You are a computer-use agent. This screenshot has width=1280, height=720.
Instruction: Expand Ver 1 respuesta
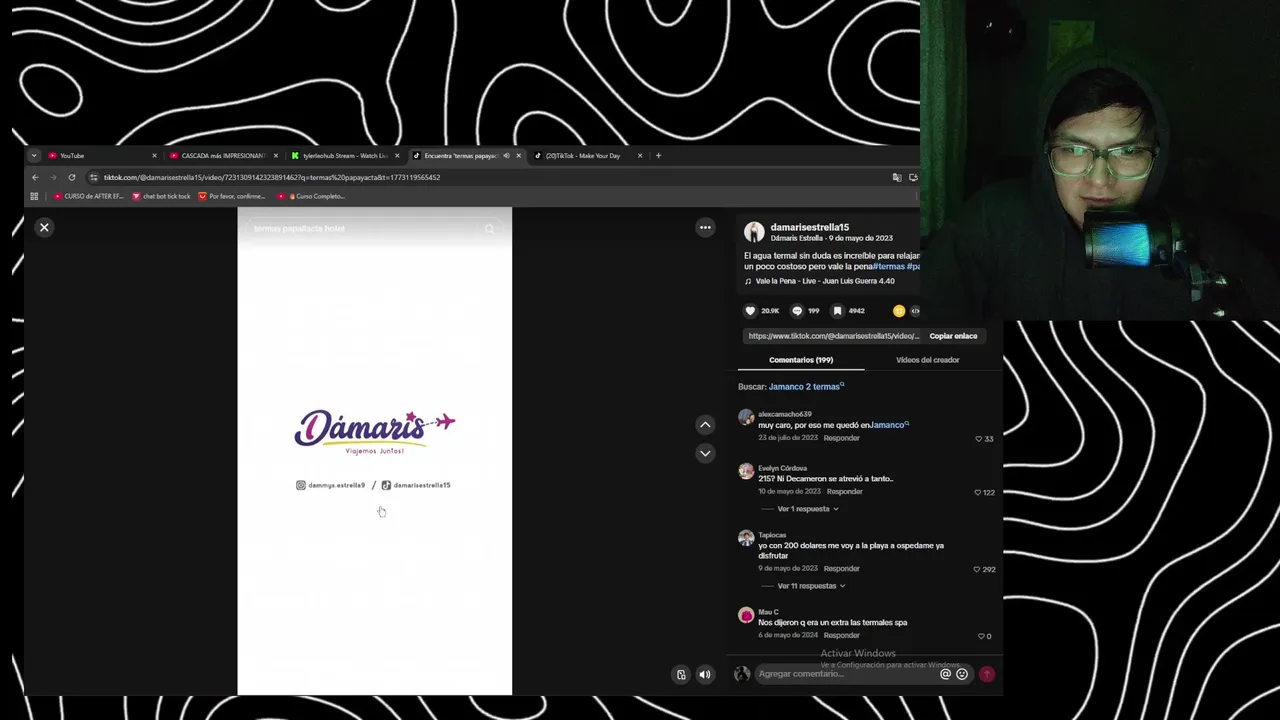pyautogui.click(x=808, y=509)
